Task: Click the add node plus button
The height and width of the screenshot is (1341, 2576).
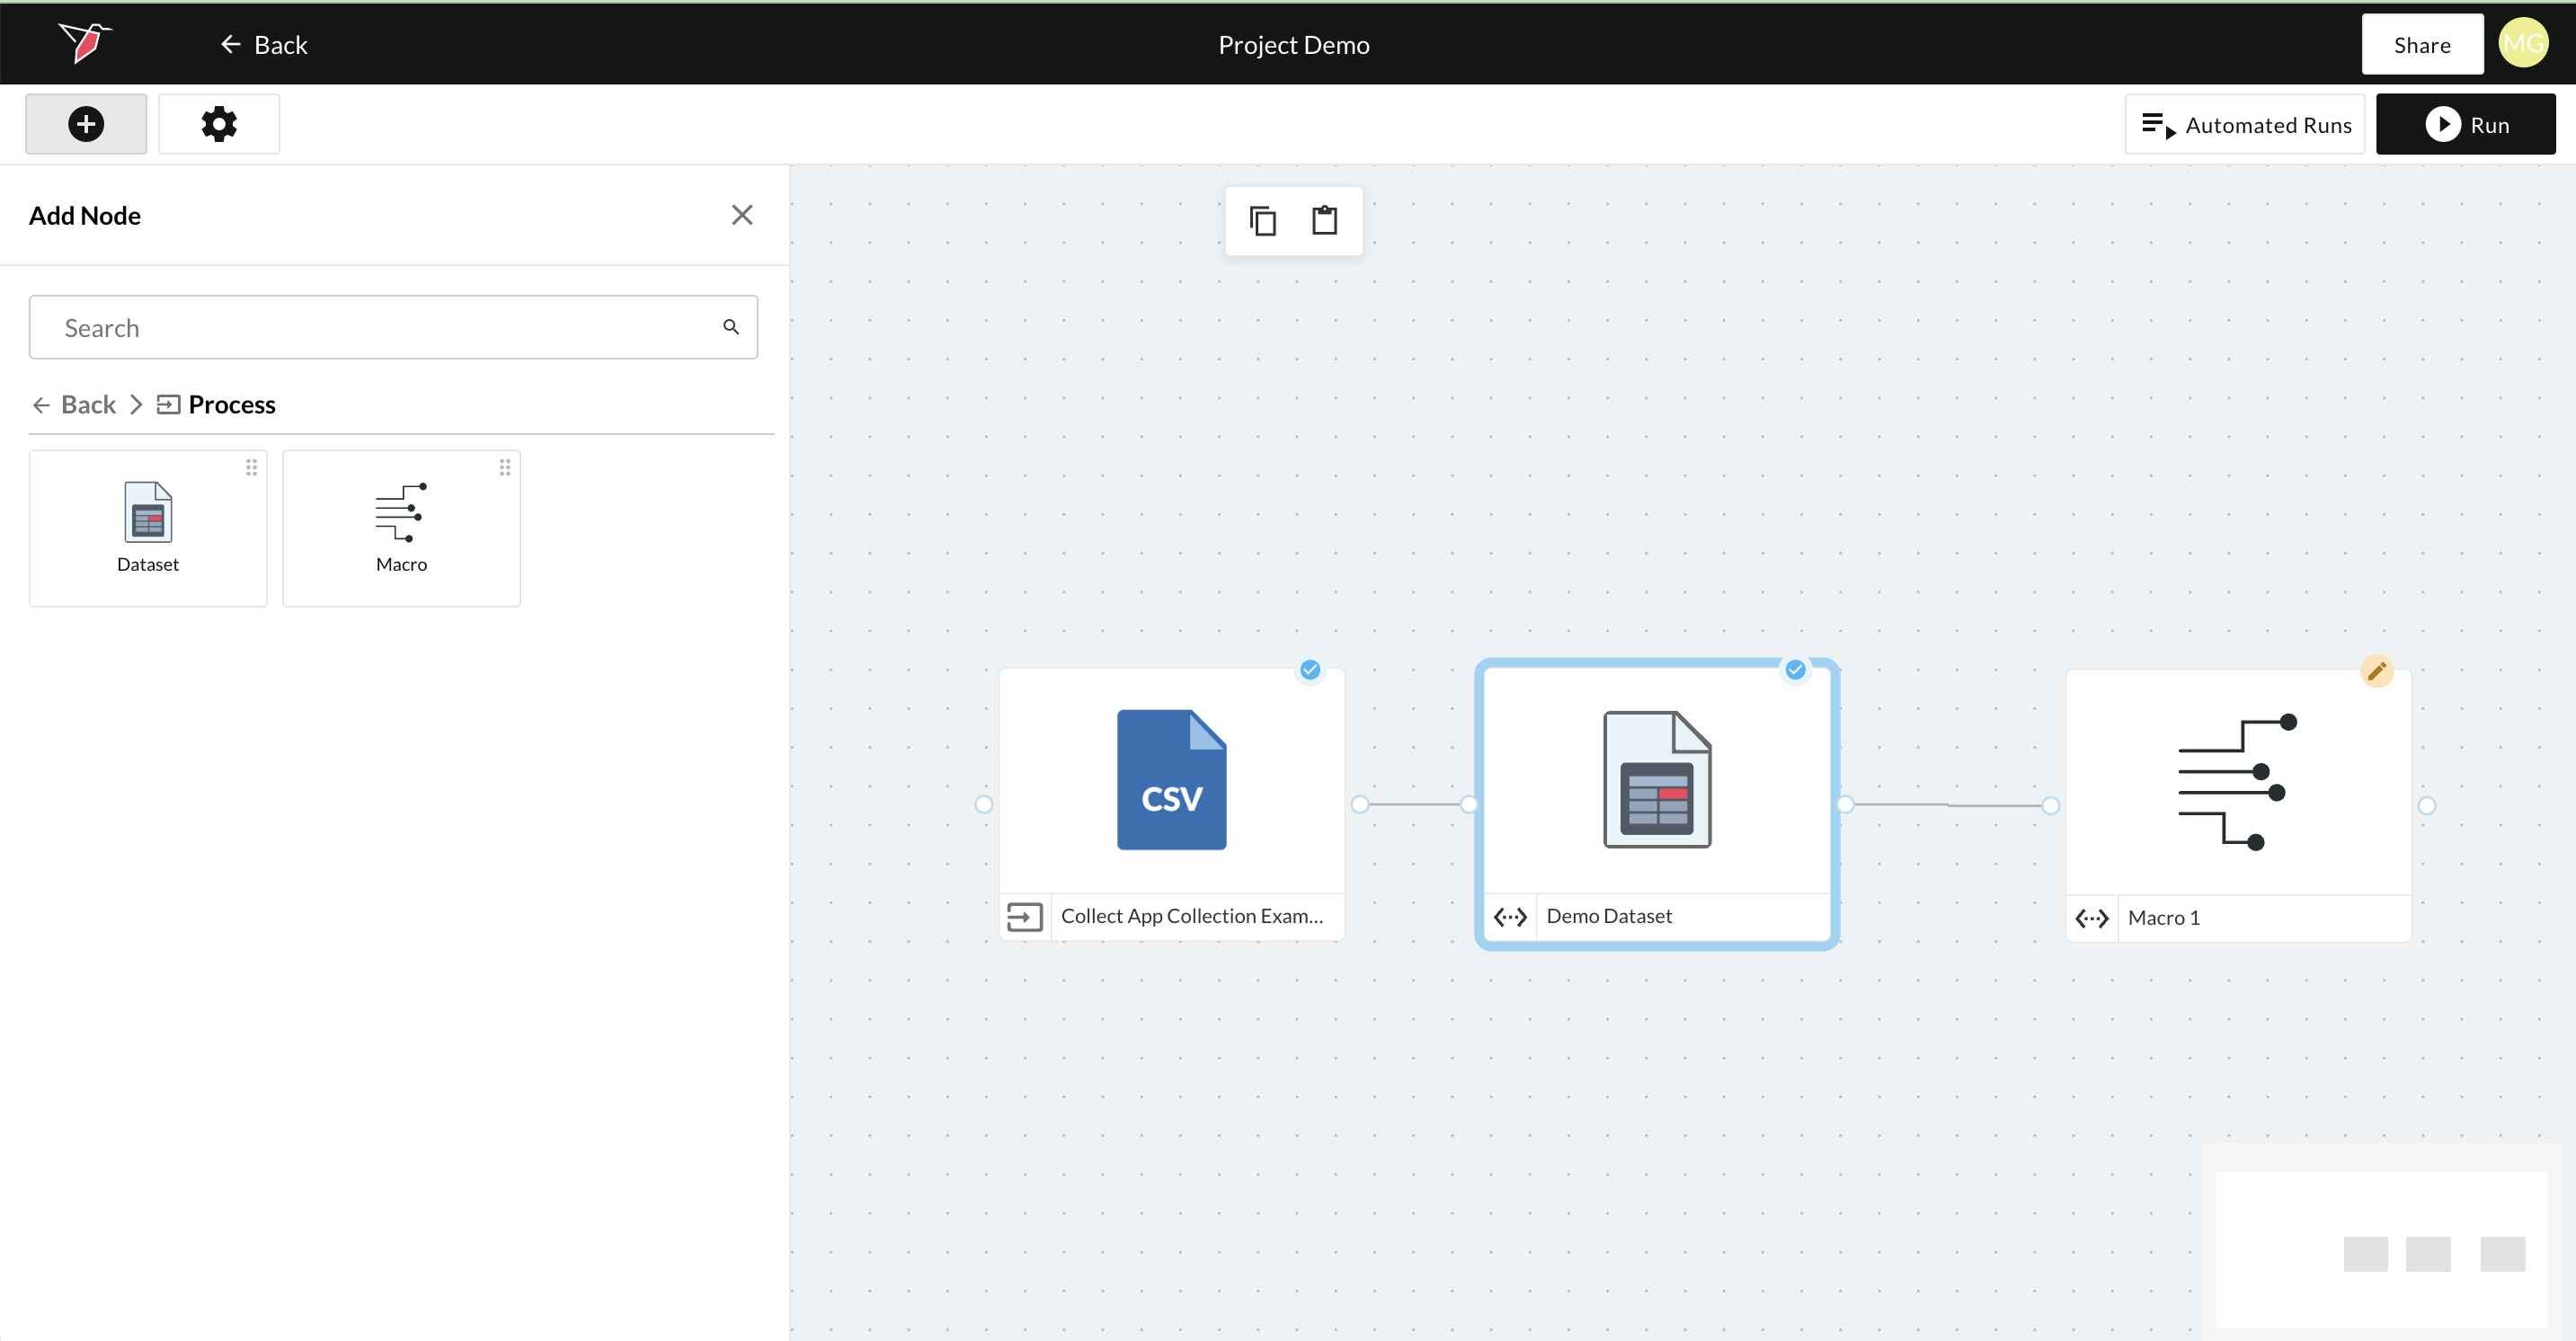Action: click(x=86, y=124)
